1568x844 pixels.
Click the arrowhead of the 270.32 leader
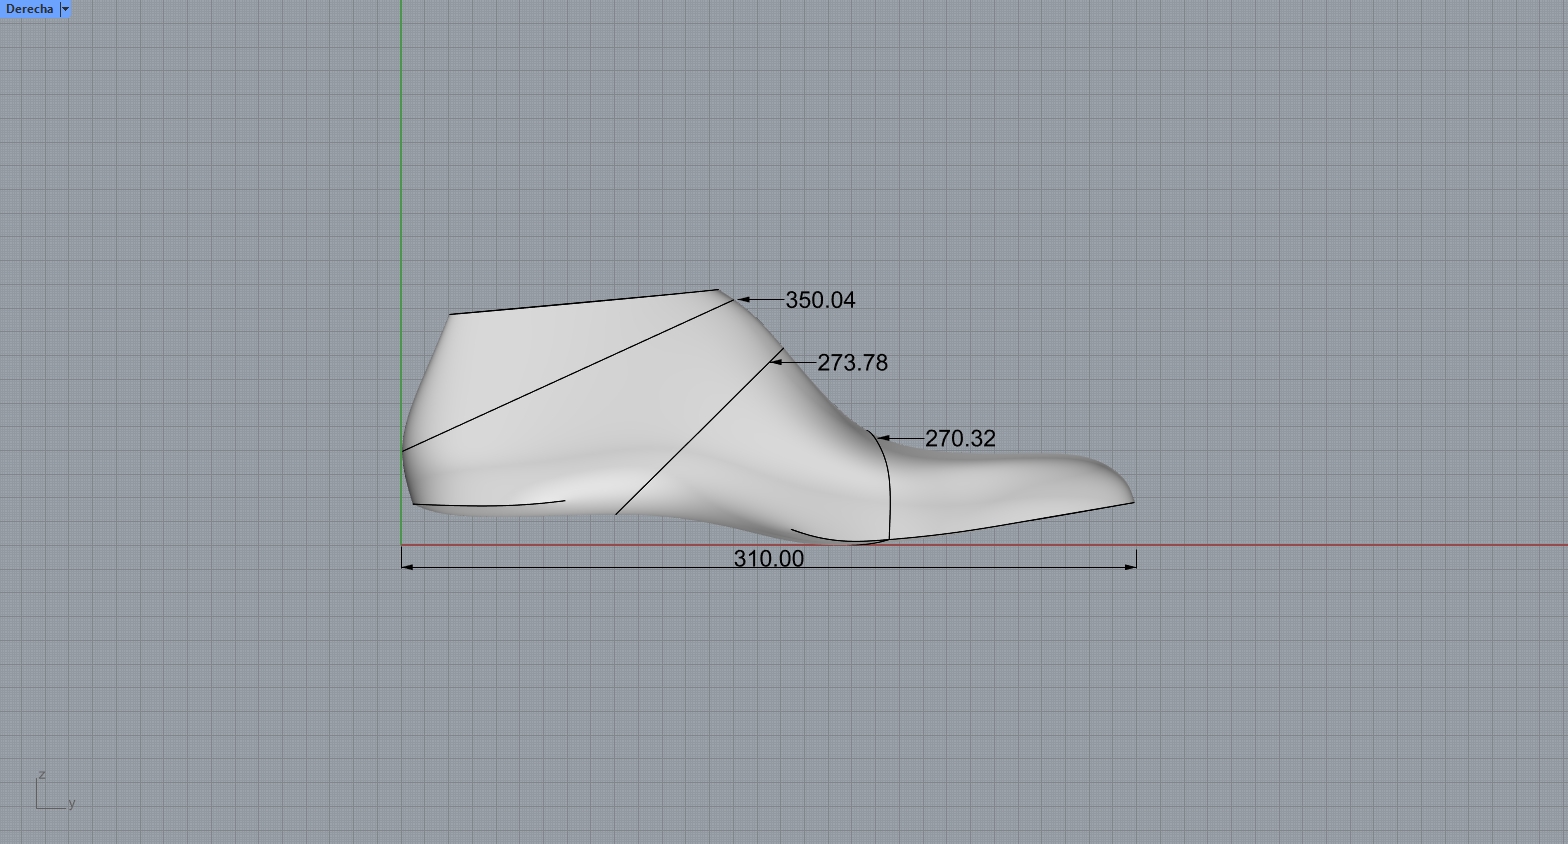(884, 438)
